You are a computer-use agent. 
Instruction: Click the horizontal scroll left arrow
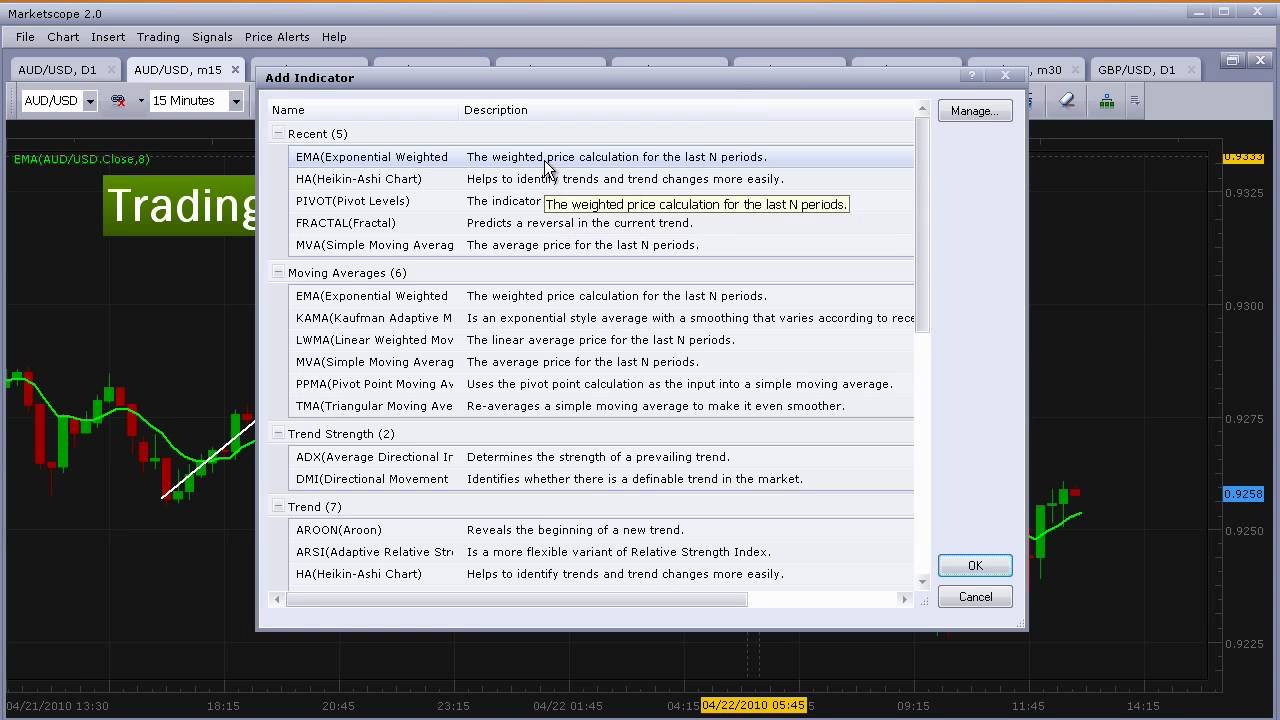277,599
